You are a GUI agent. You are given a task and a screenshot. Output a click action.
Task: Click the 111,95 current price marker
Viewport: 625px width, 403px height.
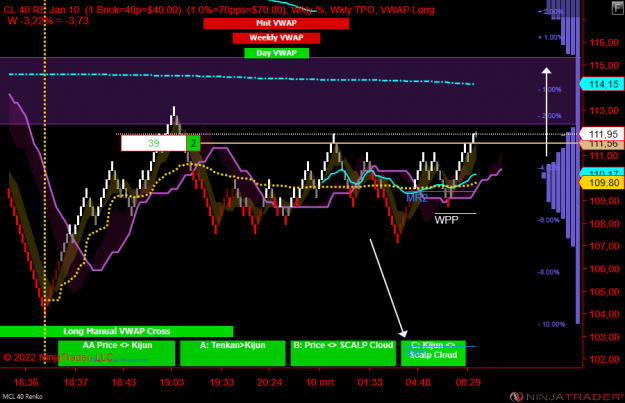pos(602,134)
